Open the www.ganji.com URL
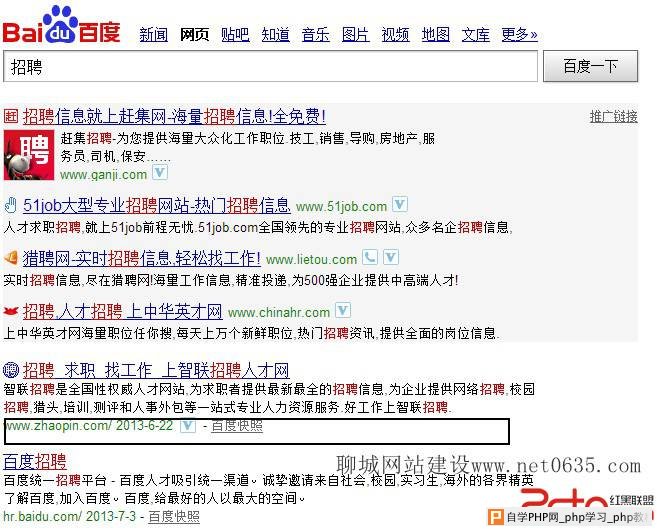The width and height of the screenshot is (657, 531). point(103,174)
